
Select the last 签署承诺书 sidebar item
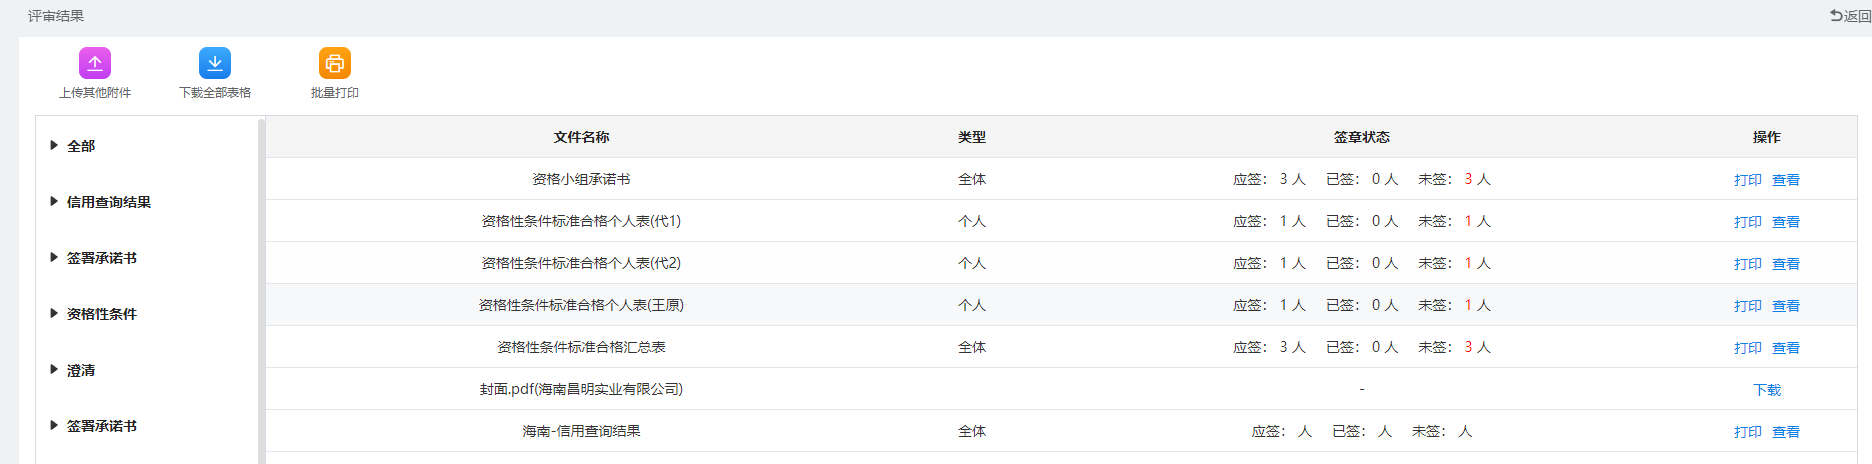pos(102,426)
